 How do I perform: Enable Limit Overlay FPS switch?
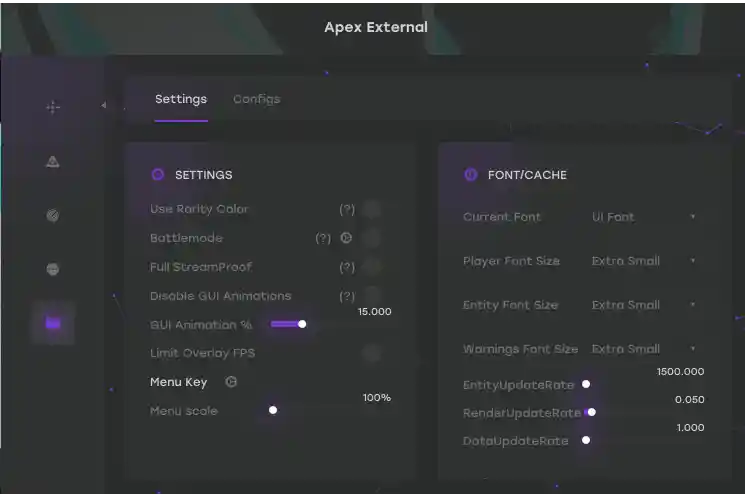tap(372, 353)
